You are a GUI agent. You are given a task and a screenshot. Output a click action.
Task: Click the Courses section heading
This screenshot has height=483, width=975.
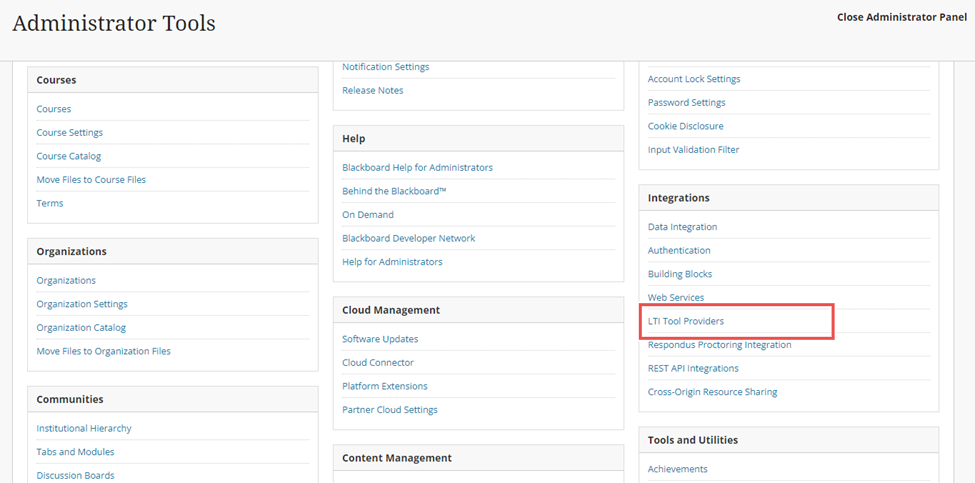coord(56,80)
